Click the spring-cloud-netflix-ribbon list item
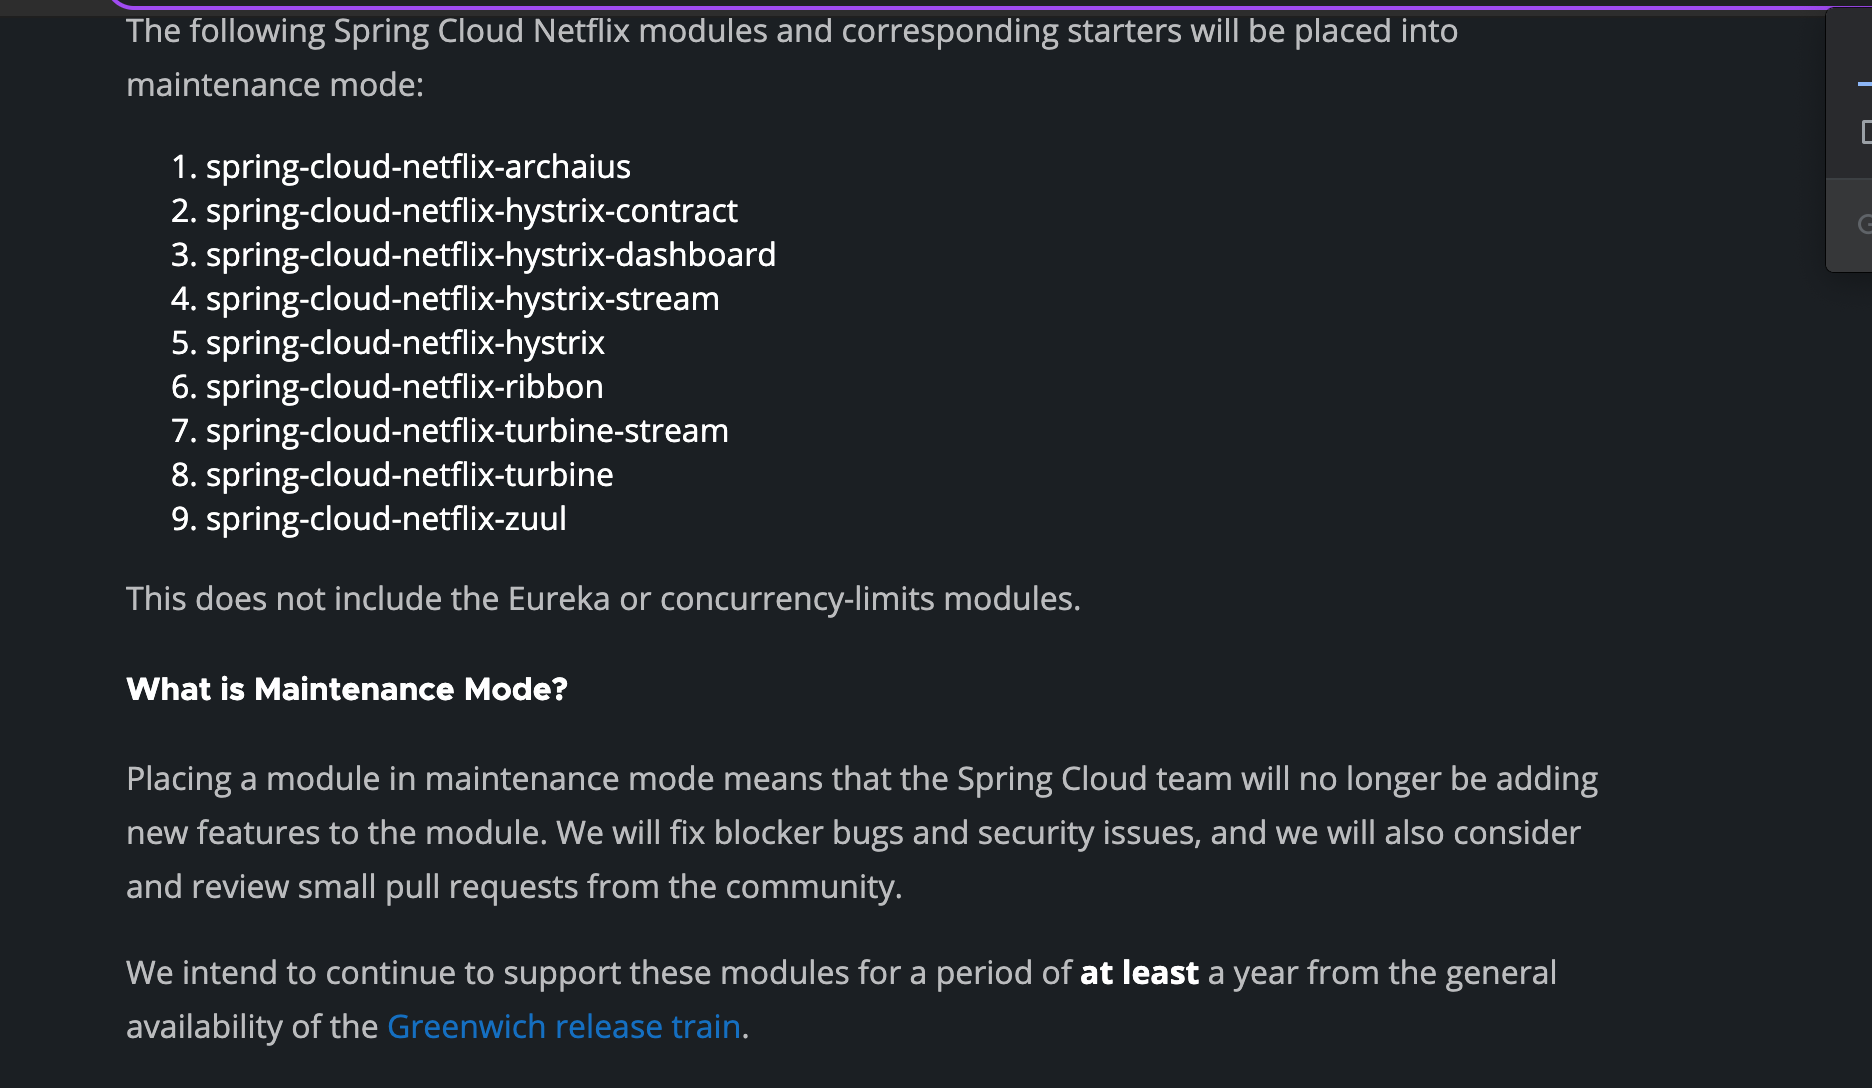Screen dimensions: 1872x1088 click(x=404, y=387)
